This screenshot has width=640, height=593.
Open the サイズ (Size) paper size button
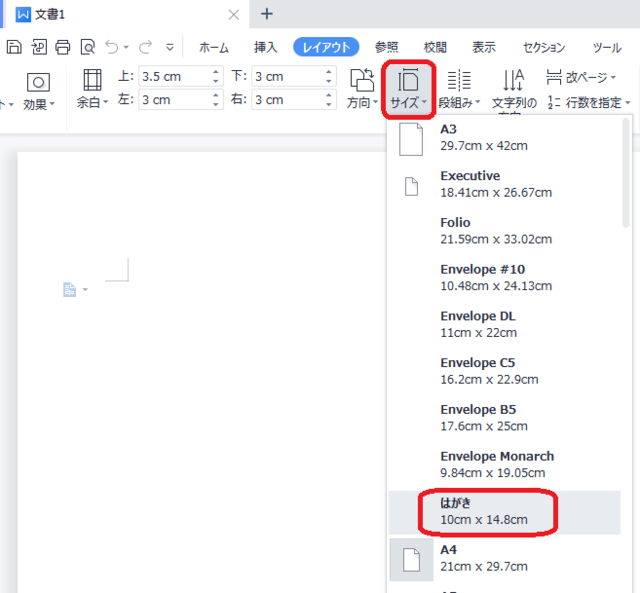[x=410, y=88]
